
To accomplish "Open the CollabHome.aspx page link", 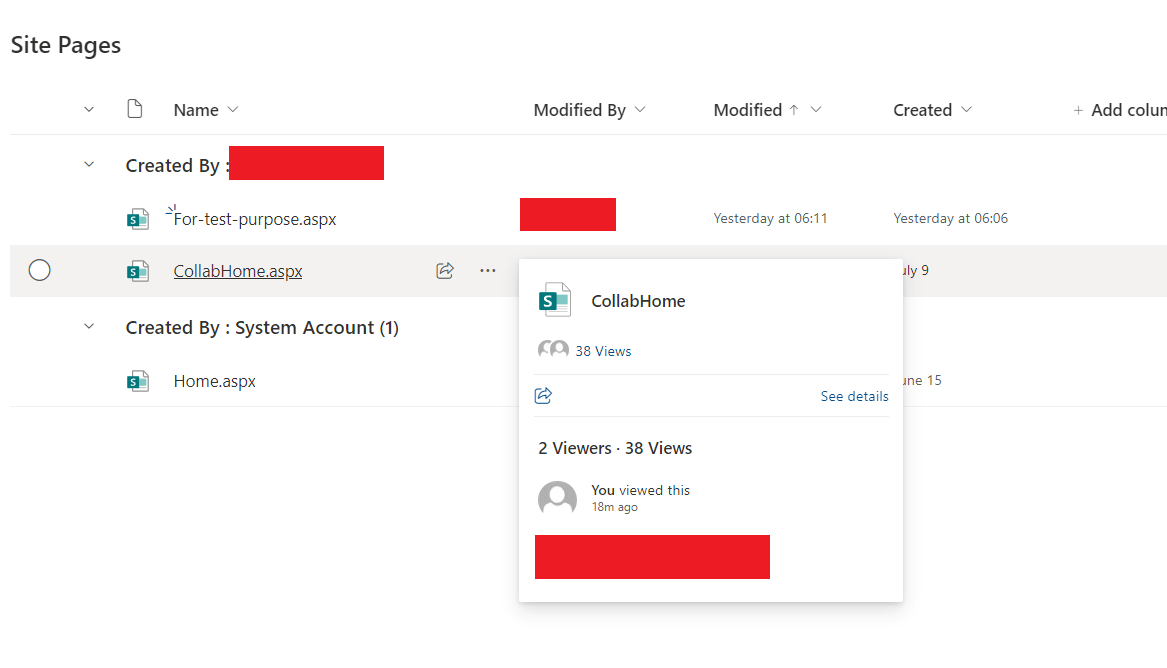I will point(237,270).
